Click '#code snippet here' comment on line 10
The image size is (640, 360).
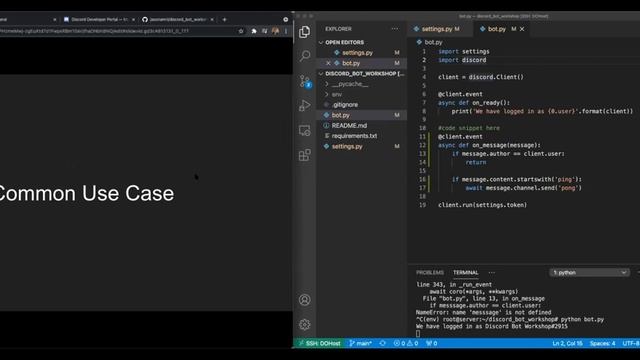pyautogui.click(x=469, y=128)
